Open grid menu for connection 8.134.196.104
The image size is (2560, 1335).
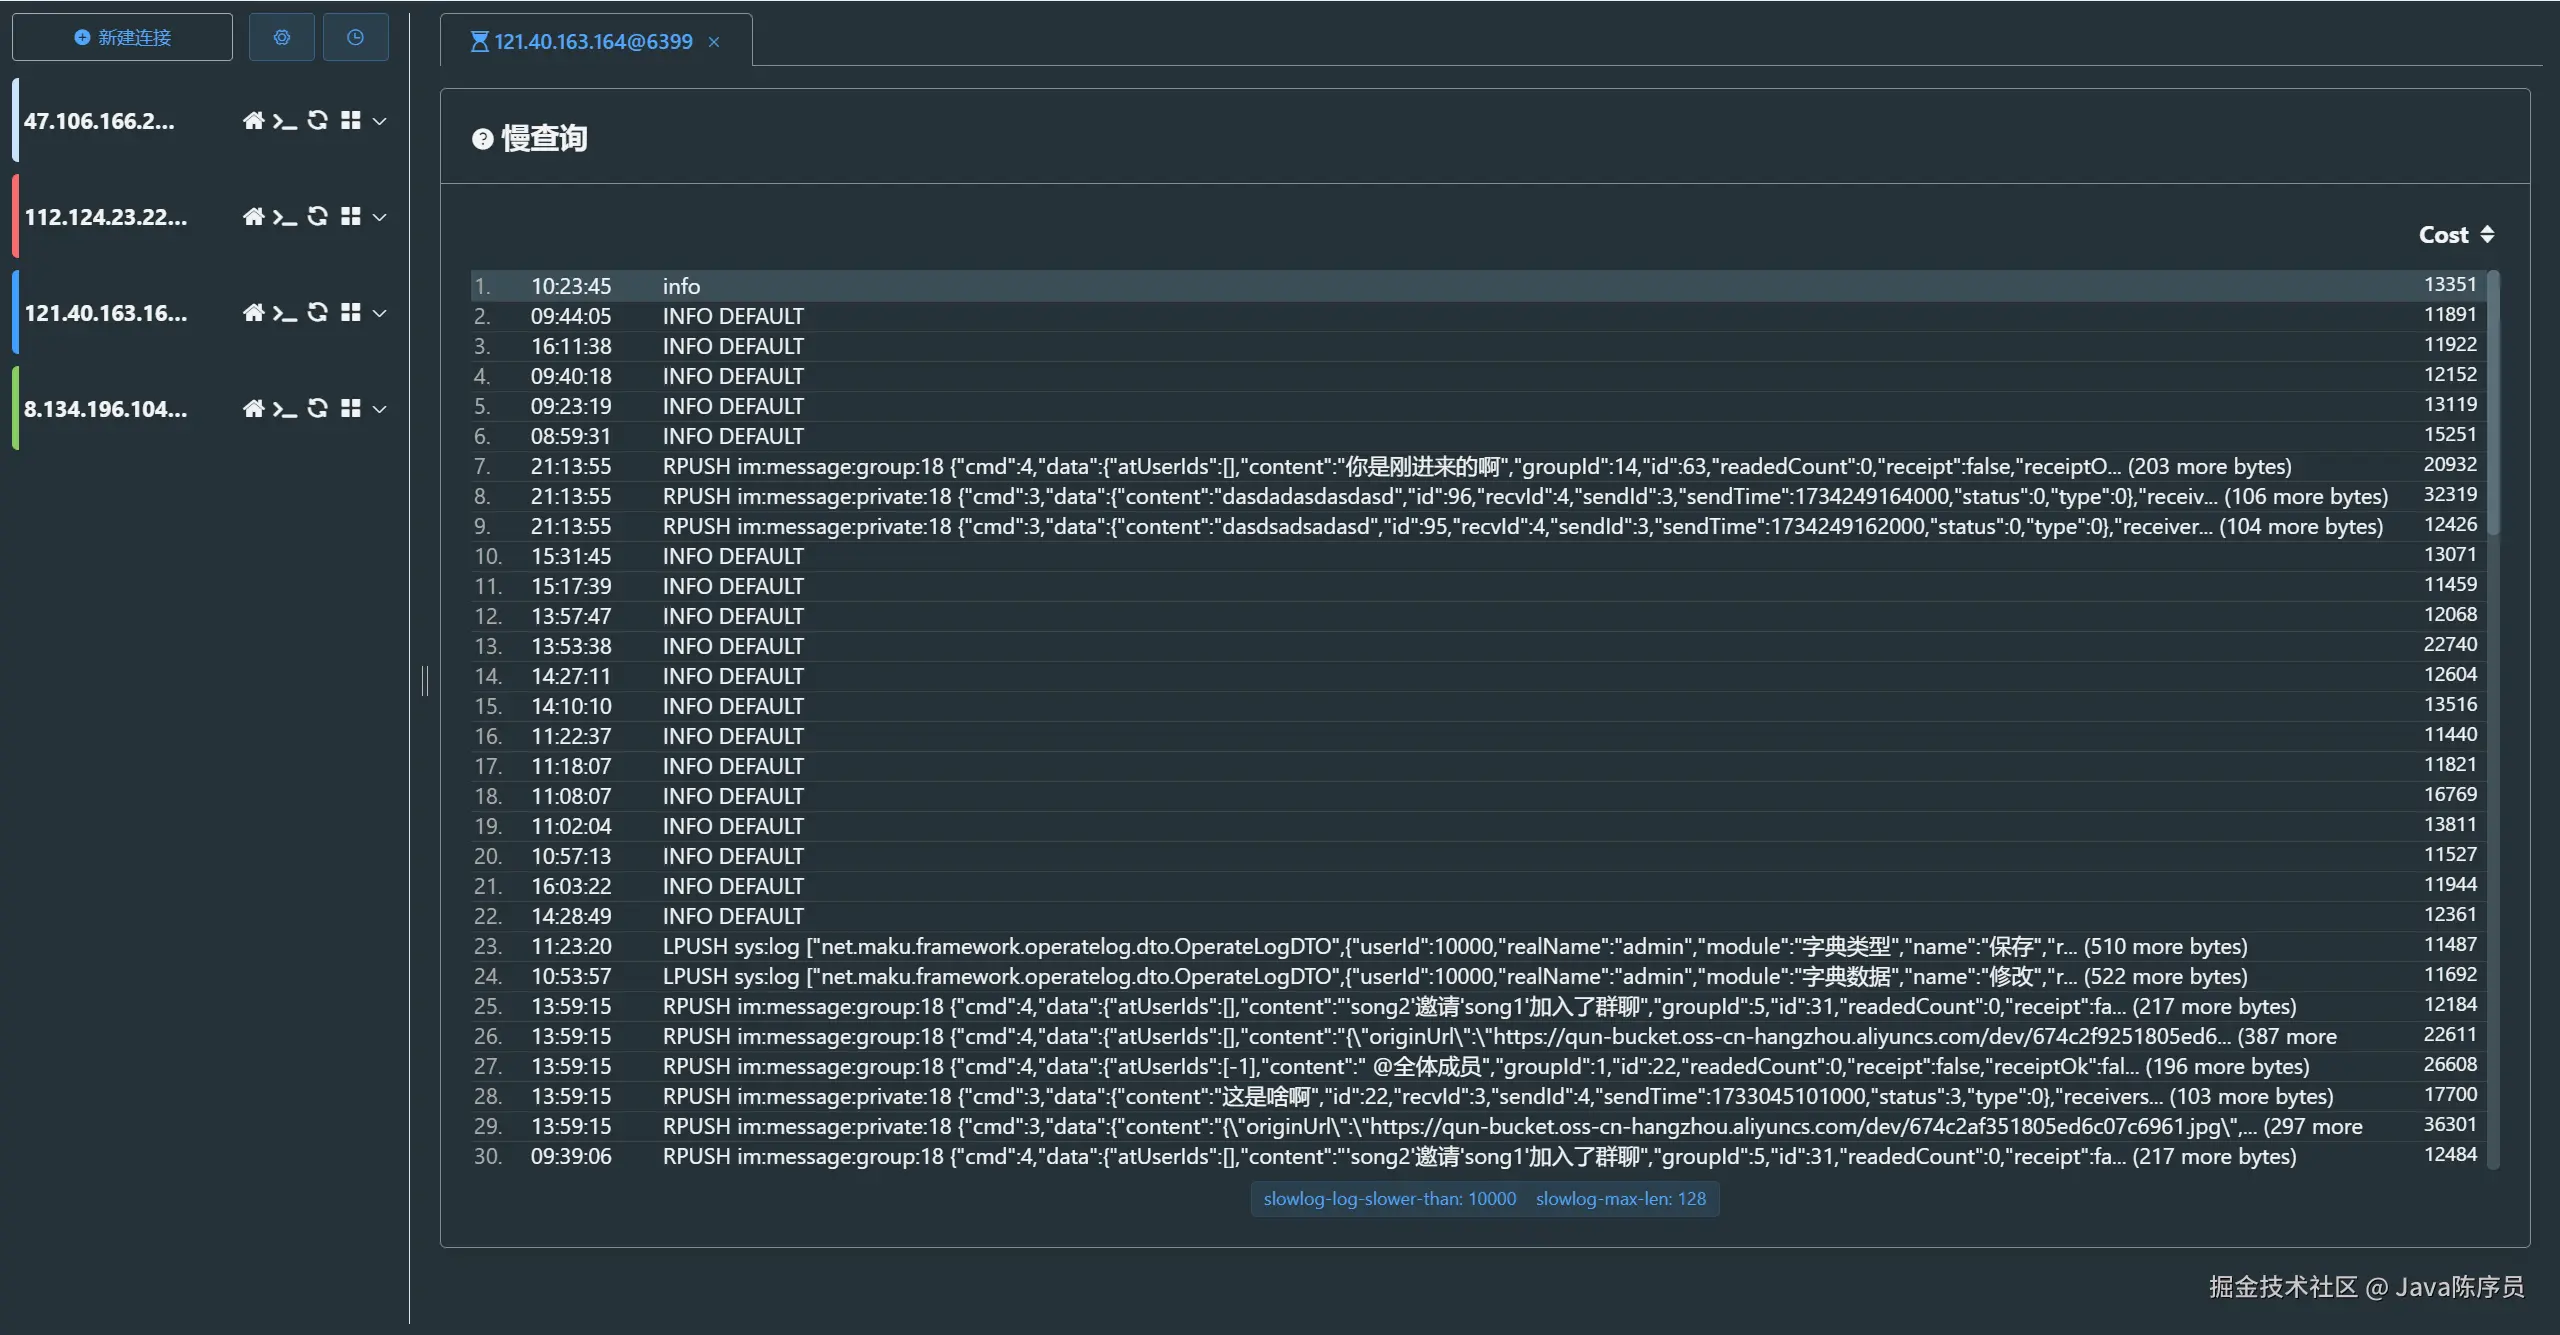(350, 409)
